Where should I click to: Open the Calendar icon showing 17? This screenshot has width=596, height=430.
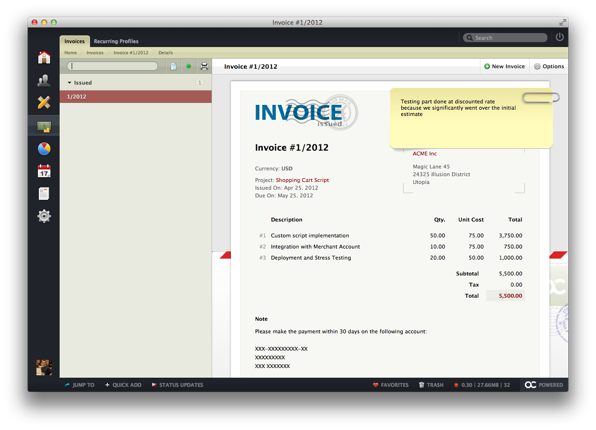click(44, 171)
